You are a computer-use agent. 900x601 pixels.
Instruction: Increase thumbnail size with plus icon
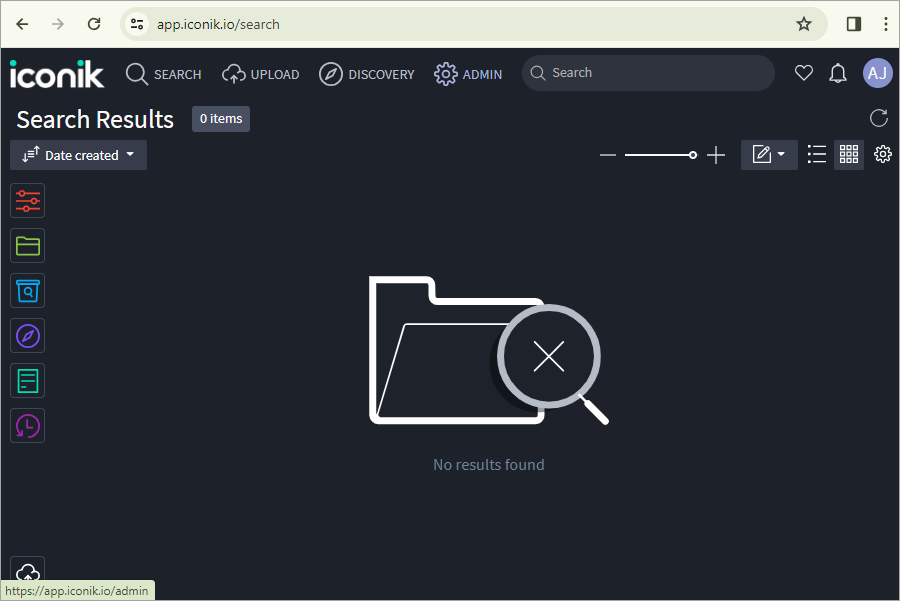[x=716, y=155]
